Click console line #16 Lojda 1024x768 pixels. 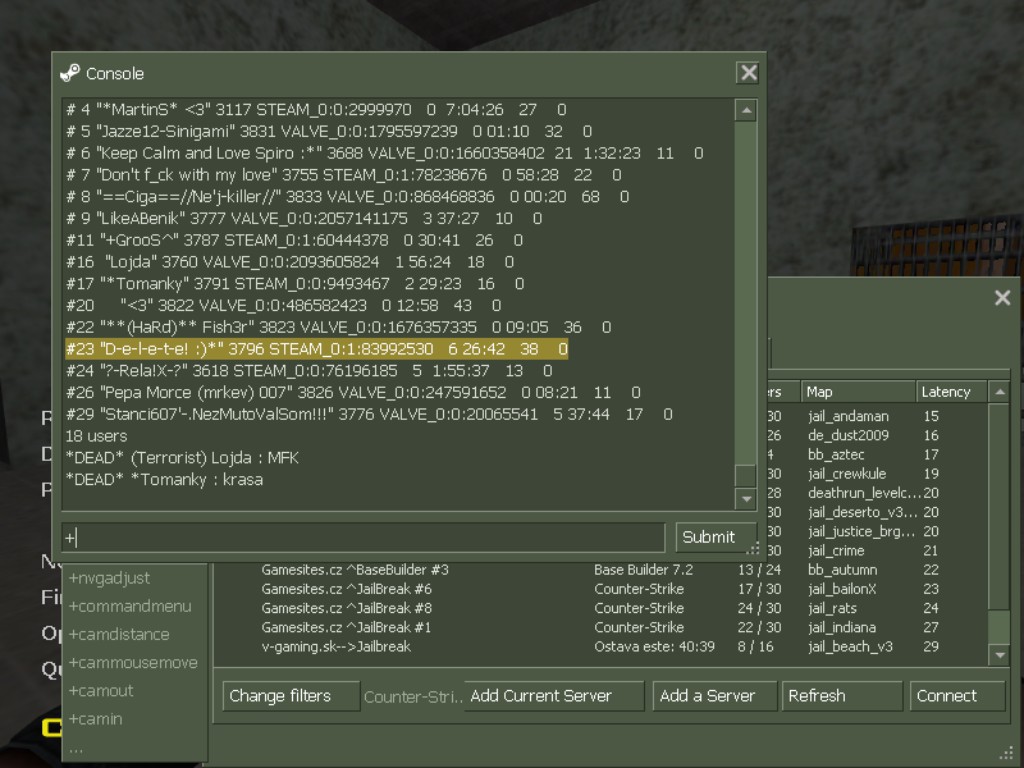click(290, 262)
